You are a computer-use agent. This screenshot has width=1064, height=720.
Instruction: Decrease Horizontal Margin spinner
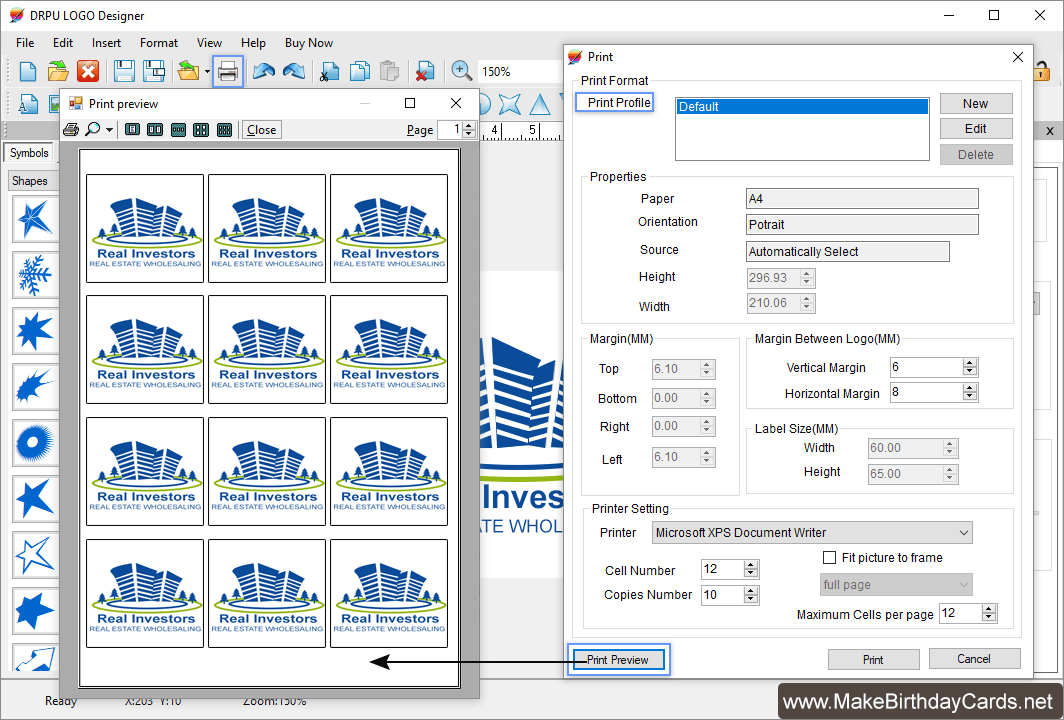tap(970, 396)
